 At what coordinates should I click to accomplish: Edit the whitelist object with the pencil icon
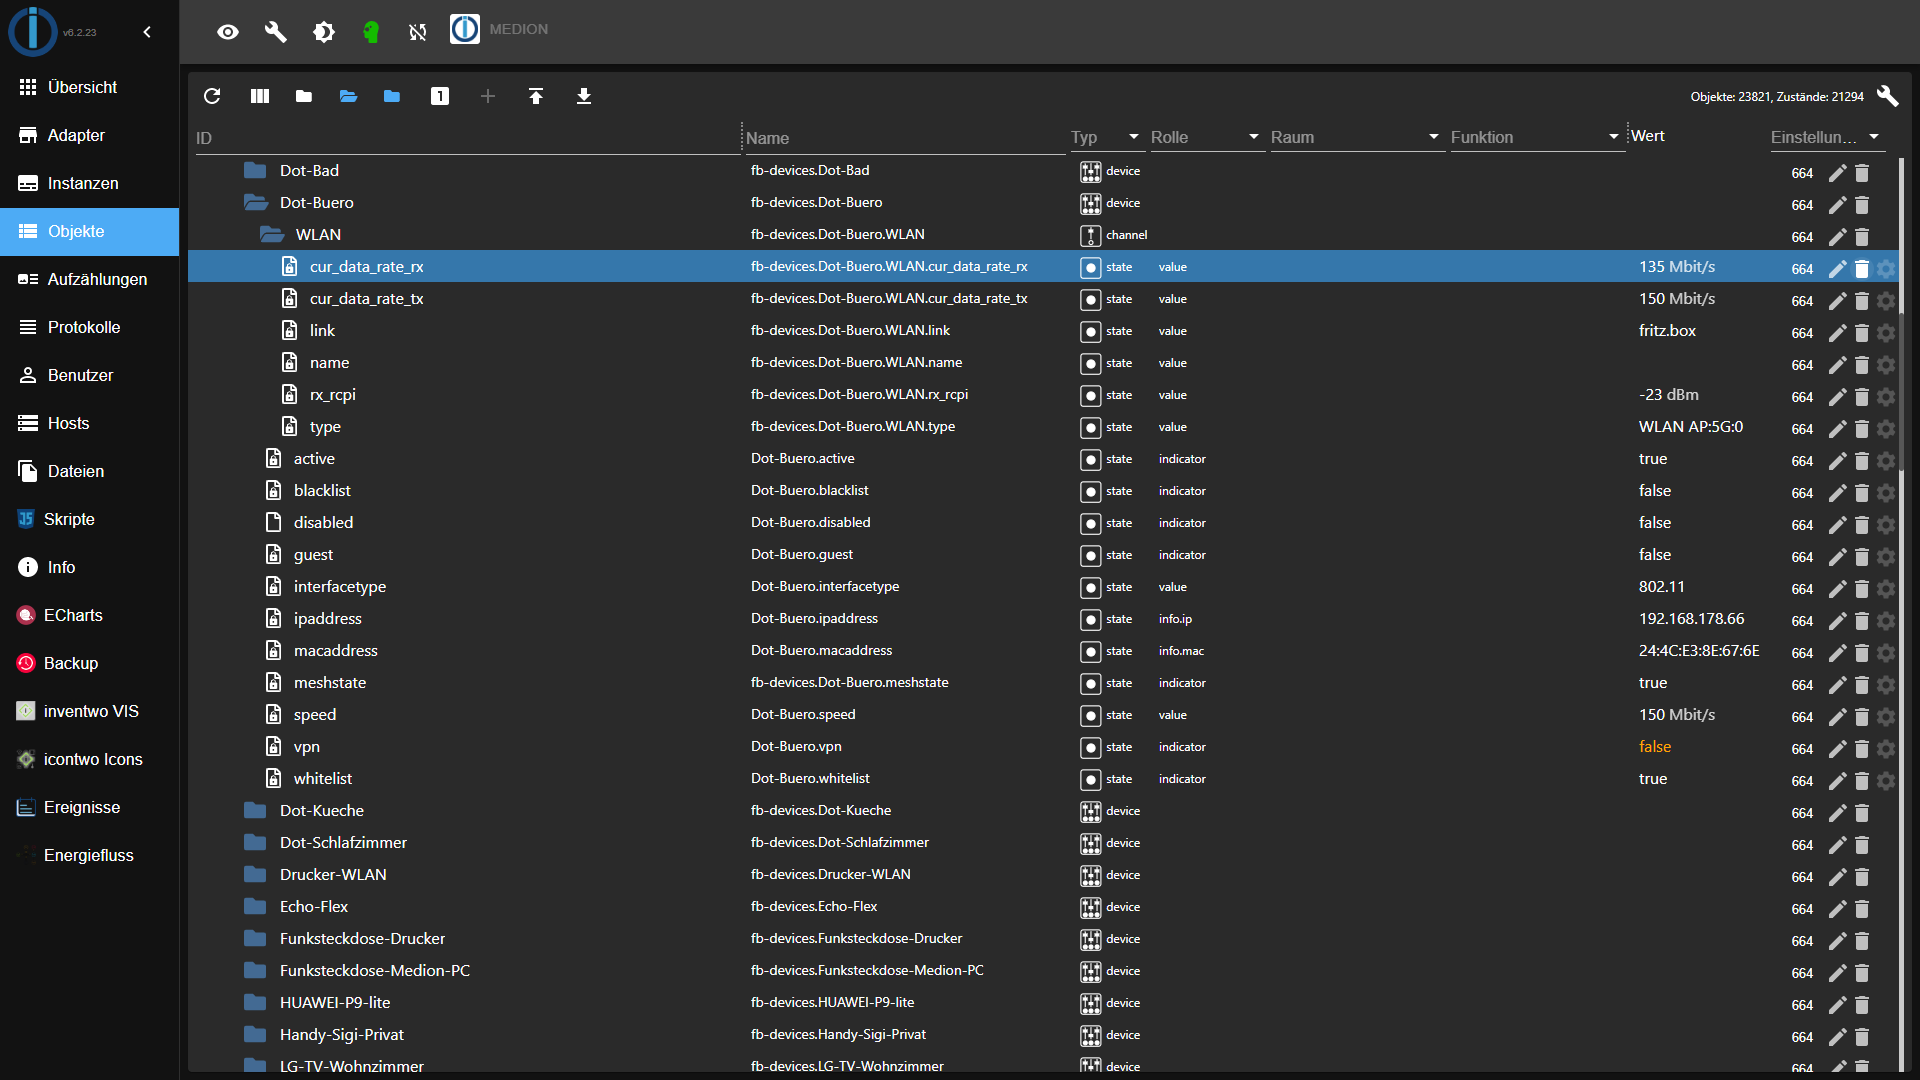(1838, 780)
